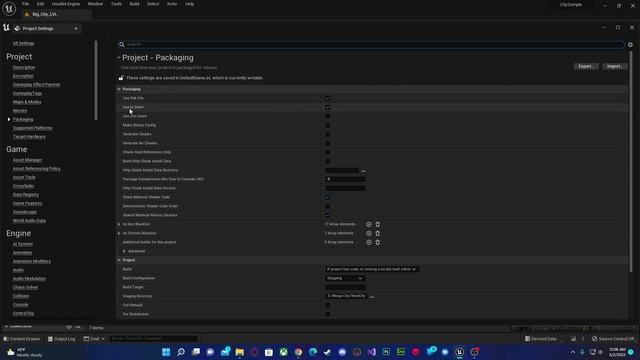Open the Windows Start menu
Screen dimensions: 640x360
[166, 352]
